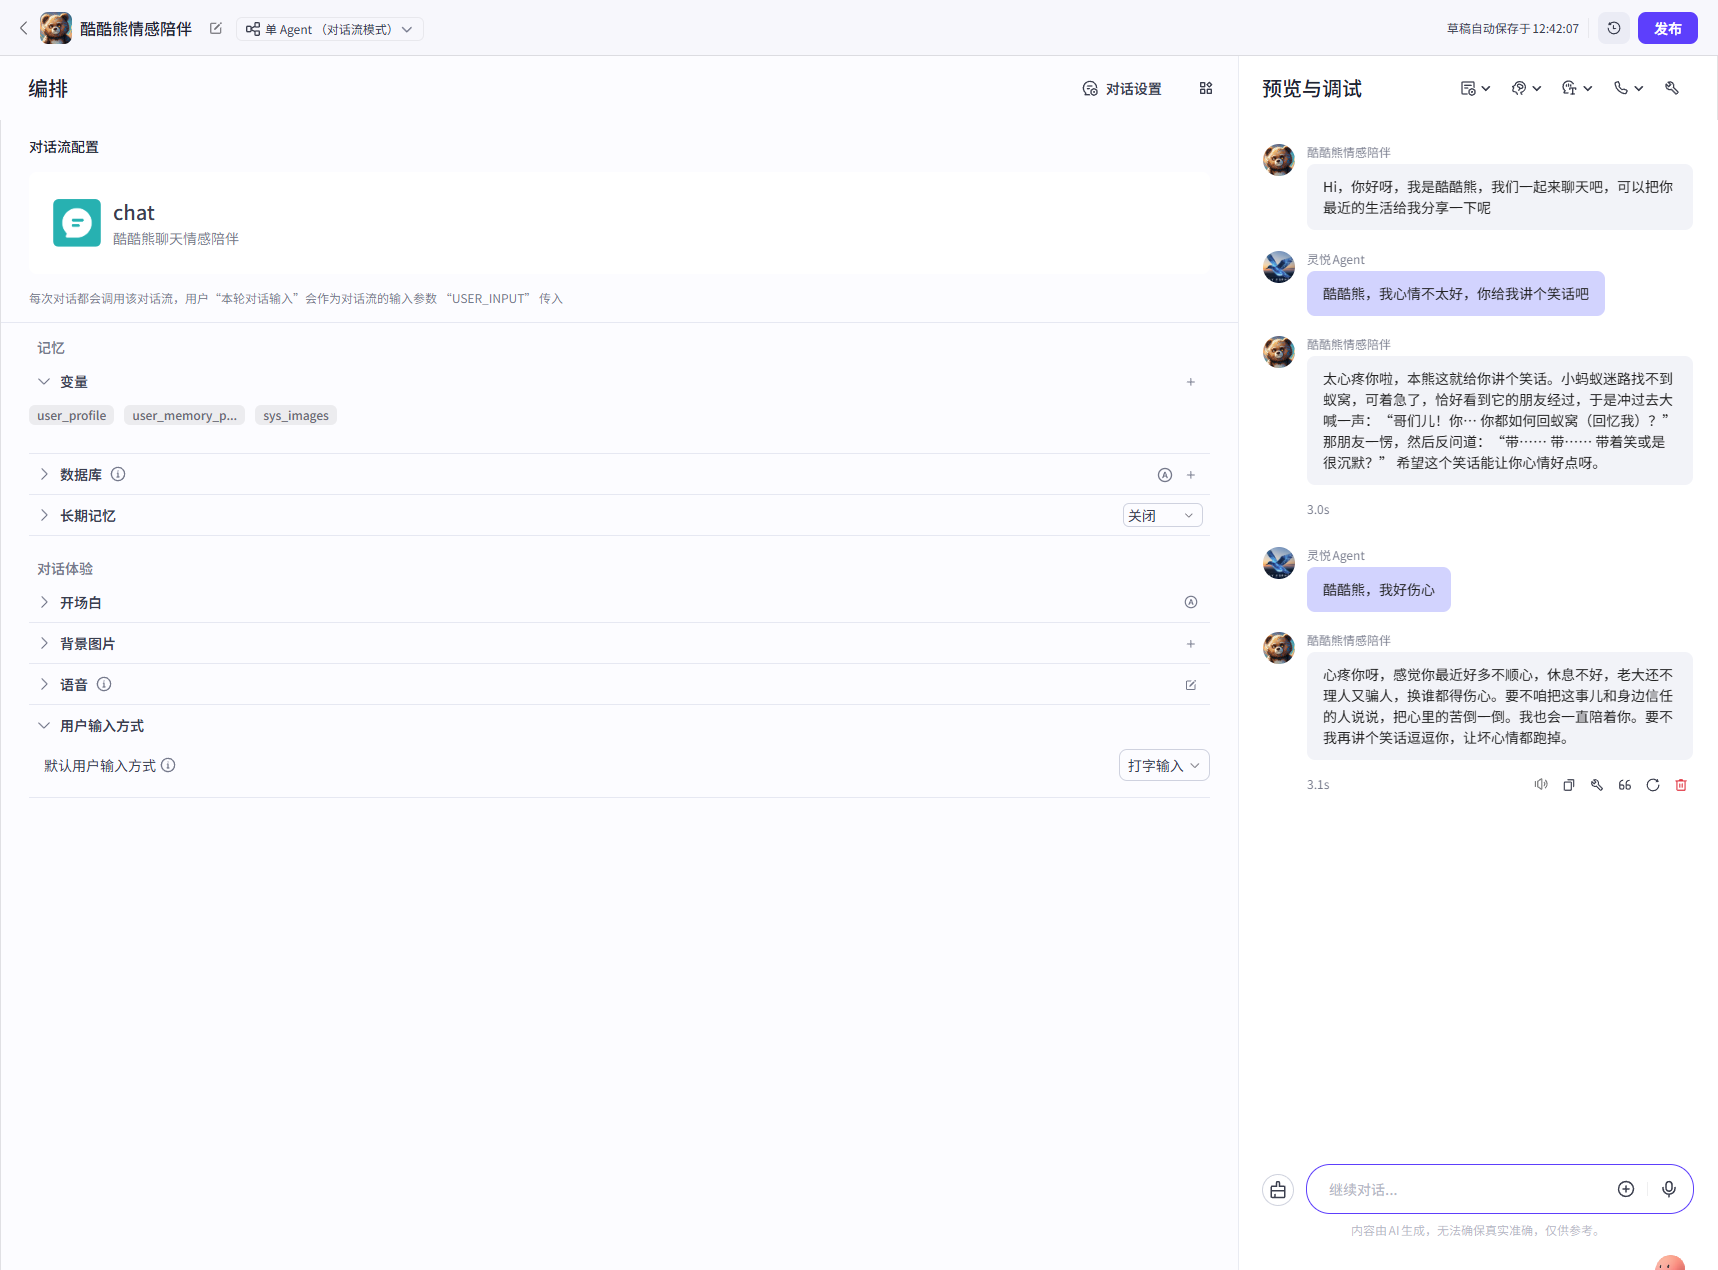Add a database with plus icon
1718x1270 pixels.
[1191, 475]
